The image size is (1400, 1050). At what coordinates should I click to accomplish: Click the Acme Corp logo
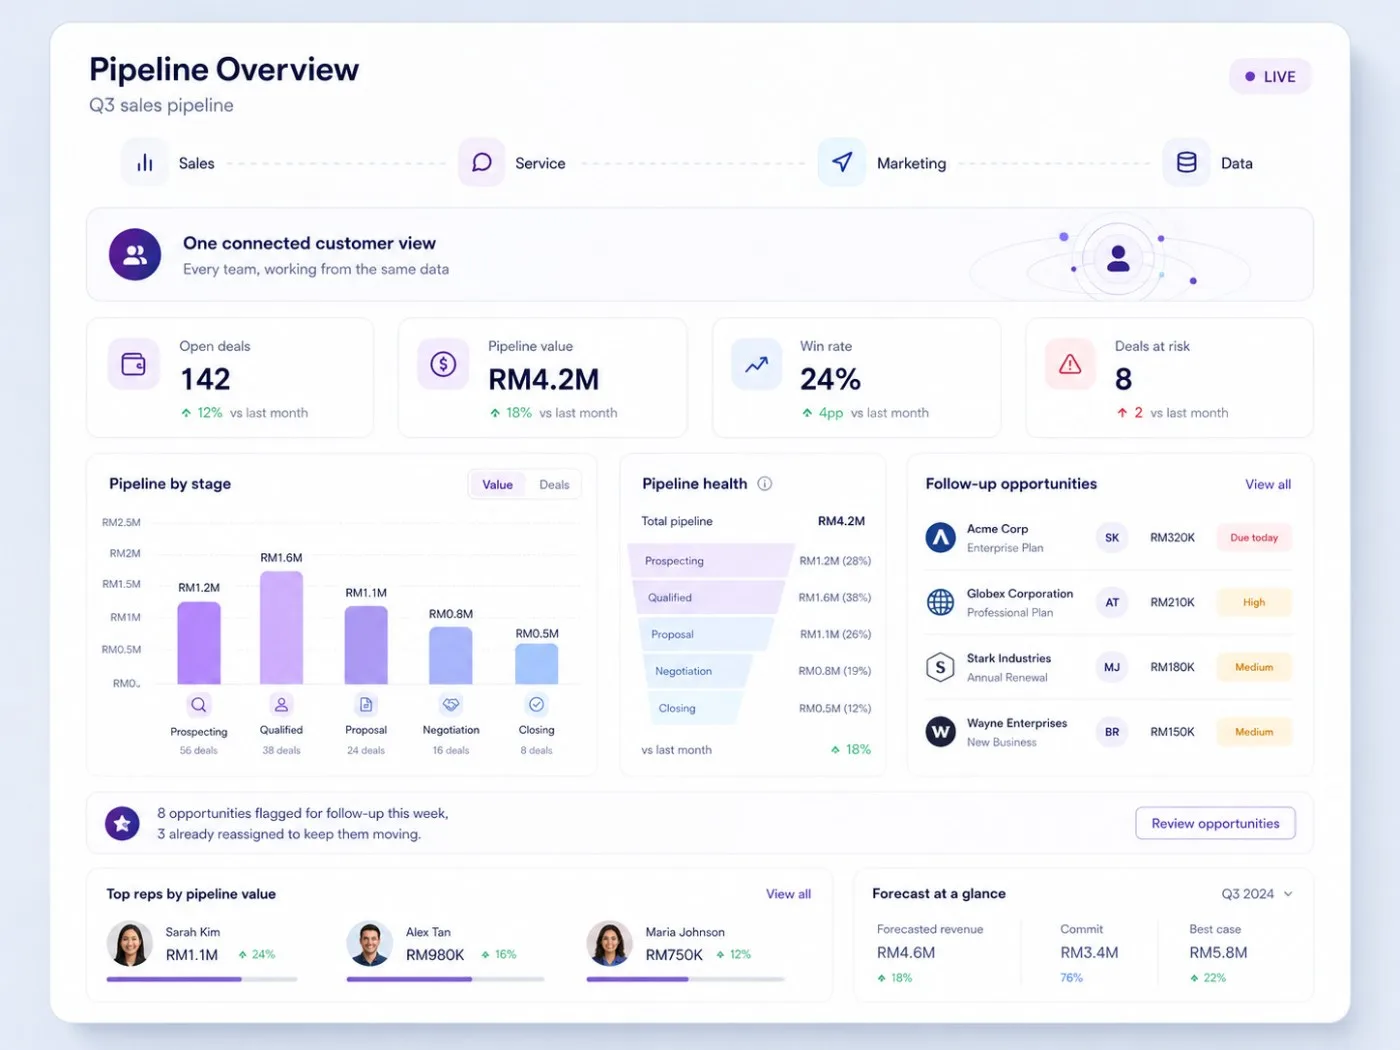940,538
